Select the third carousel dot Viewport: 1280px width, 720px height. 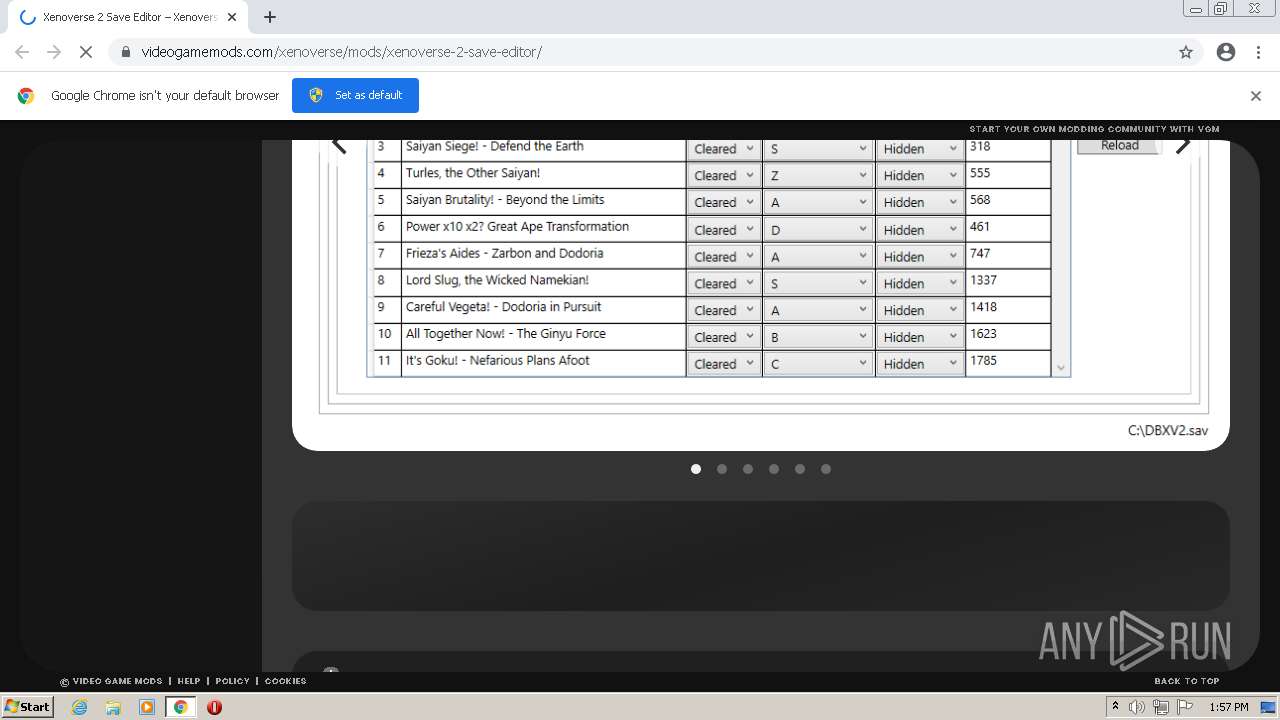[x=748, y=469]
